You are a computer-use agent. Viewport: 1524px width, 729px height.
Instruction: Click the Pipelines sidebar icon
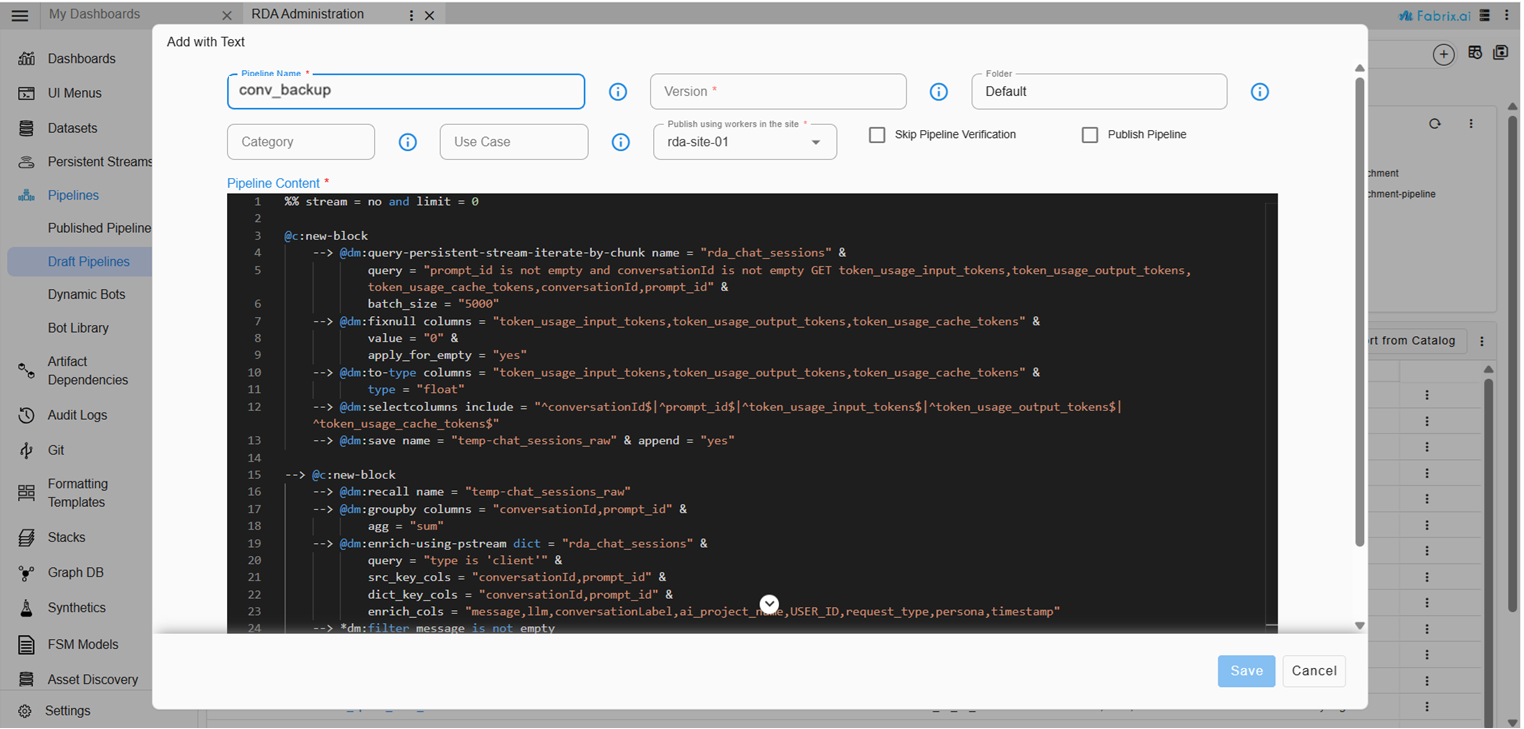click(27, 196)
